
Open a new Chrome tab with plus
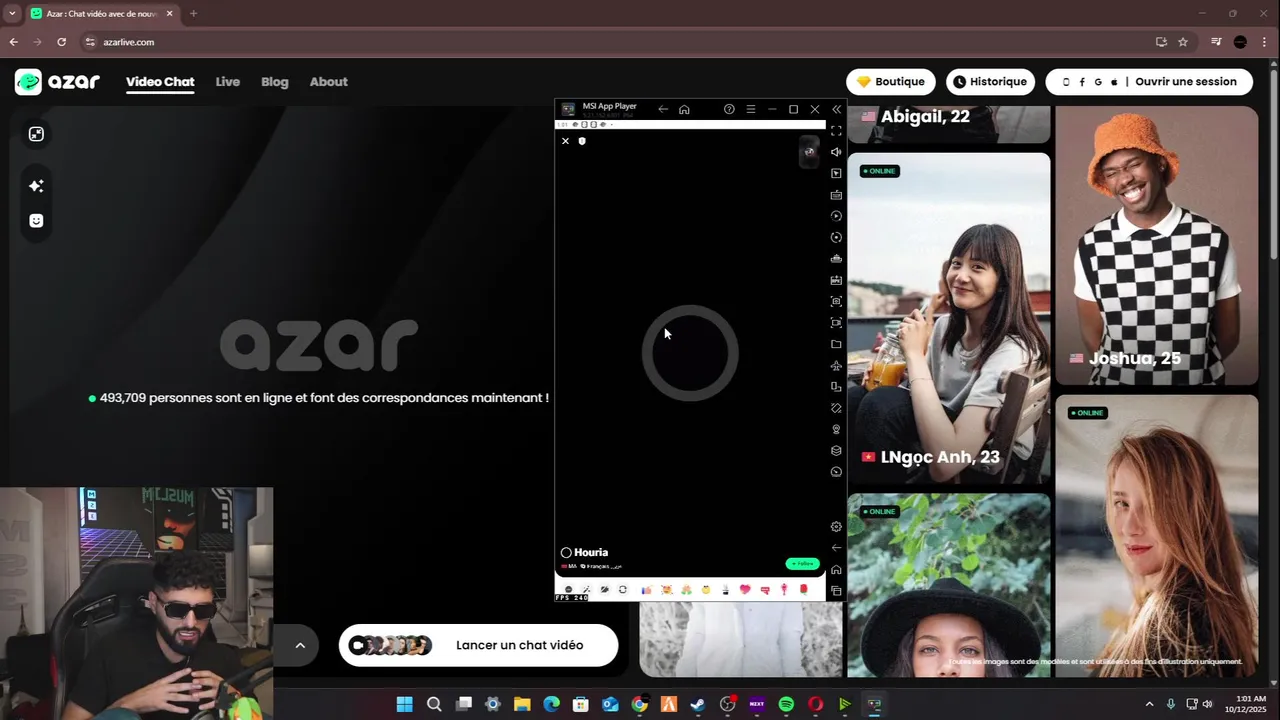(x=193, y=14)
